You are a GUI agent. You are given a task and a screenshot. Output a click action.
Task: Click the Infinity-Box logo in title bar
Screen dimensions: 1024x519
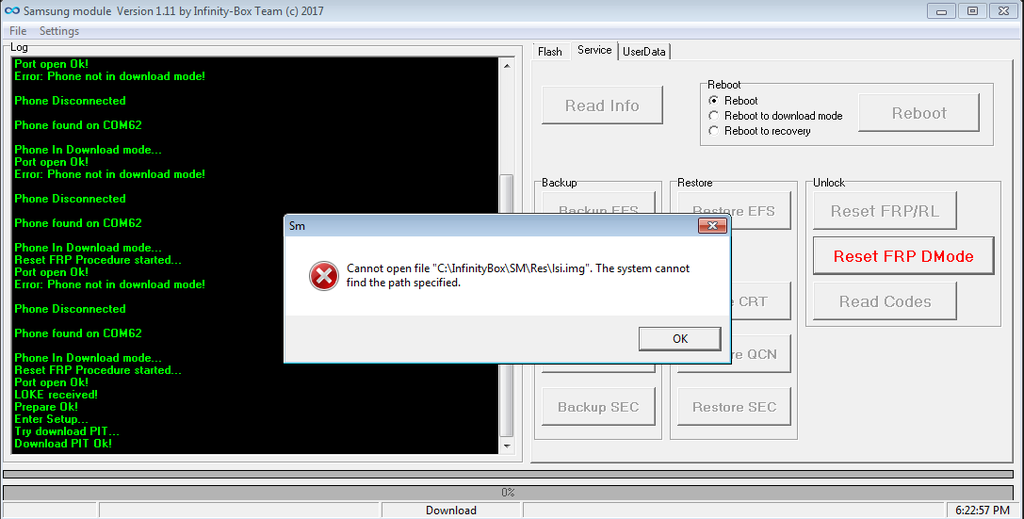(x=12, y=10)
